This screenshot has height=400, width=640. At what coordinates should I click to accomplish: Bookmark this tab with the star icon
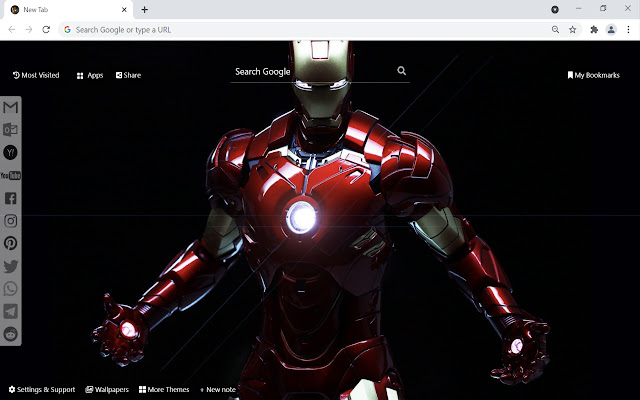pyautogui.click(x=573, y=29)
